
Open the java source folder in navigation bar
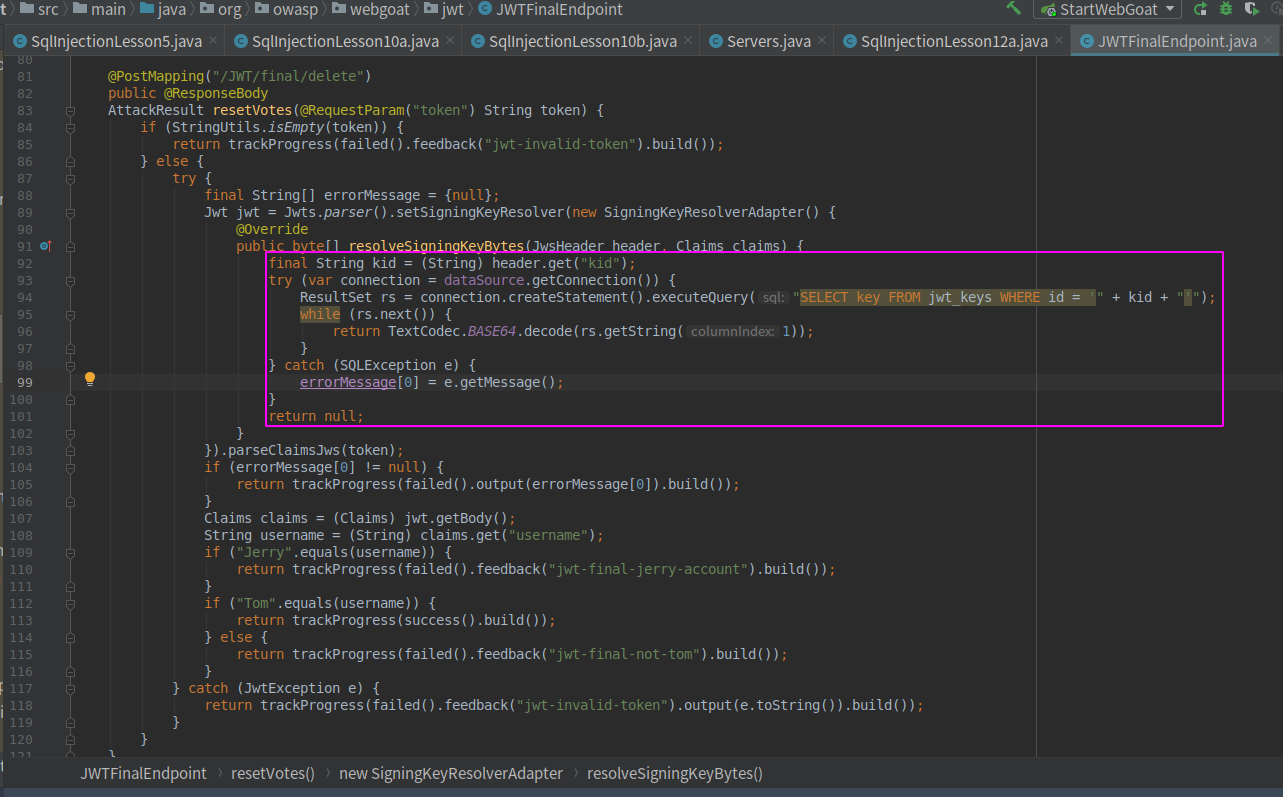(164, 9)
